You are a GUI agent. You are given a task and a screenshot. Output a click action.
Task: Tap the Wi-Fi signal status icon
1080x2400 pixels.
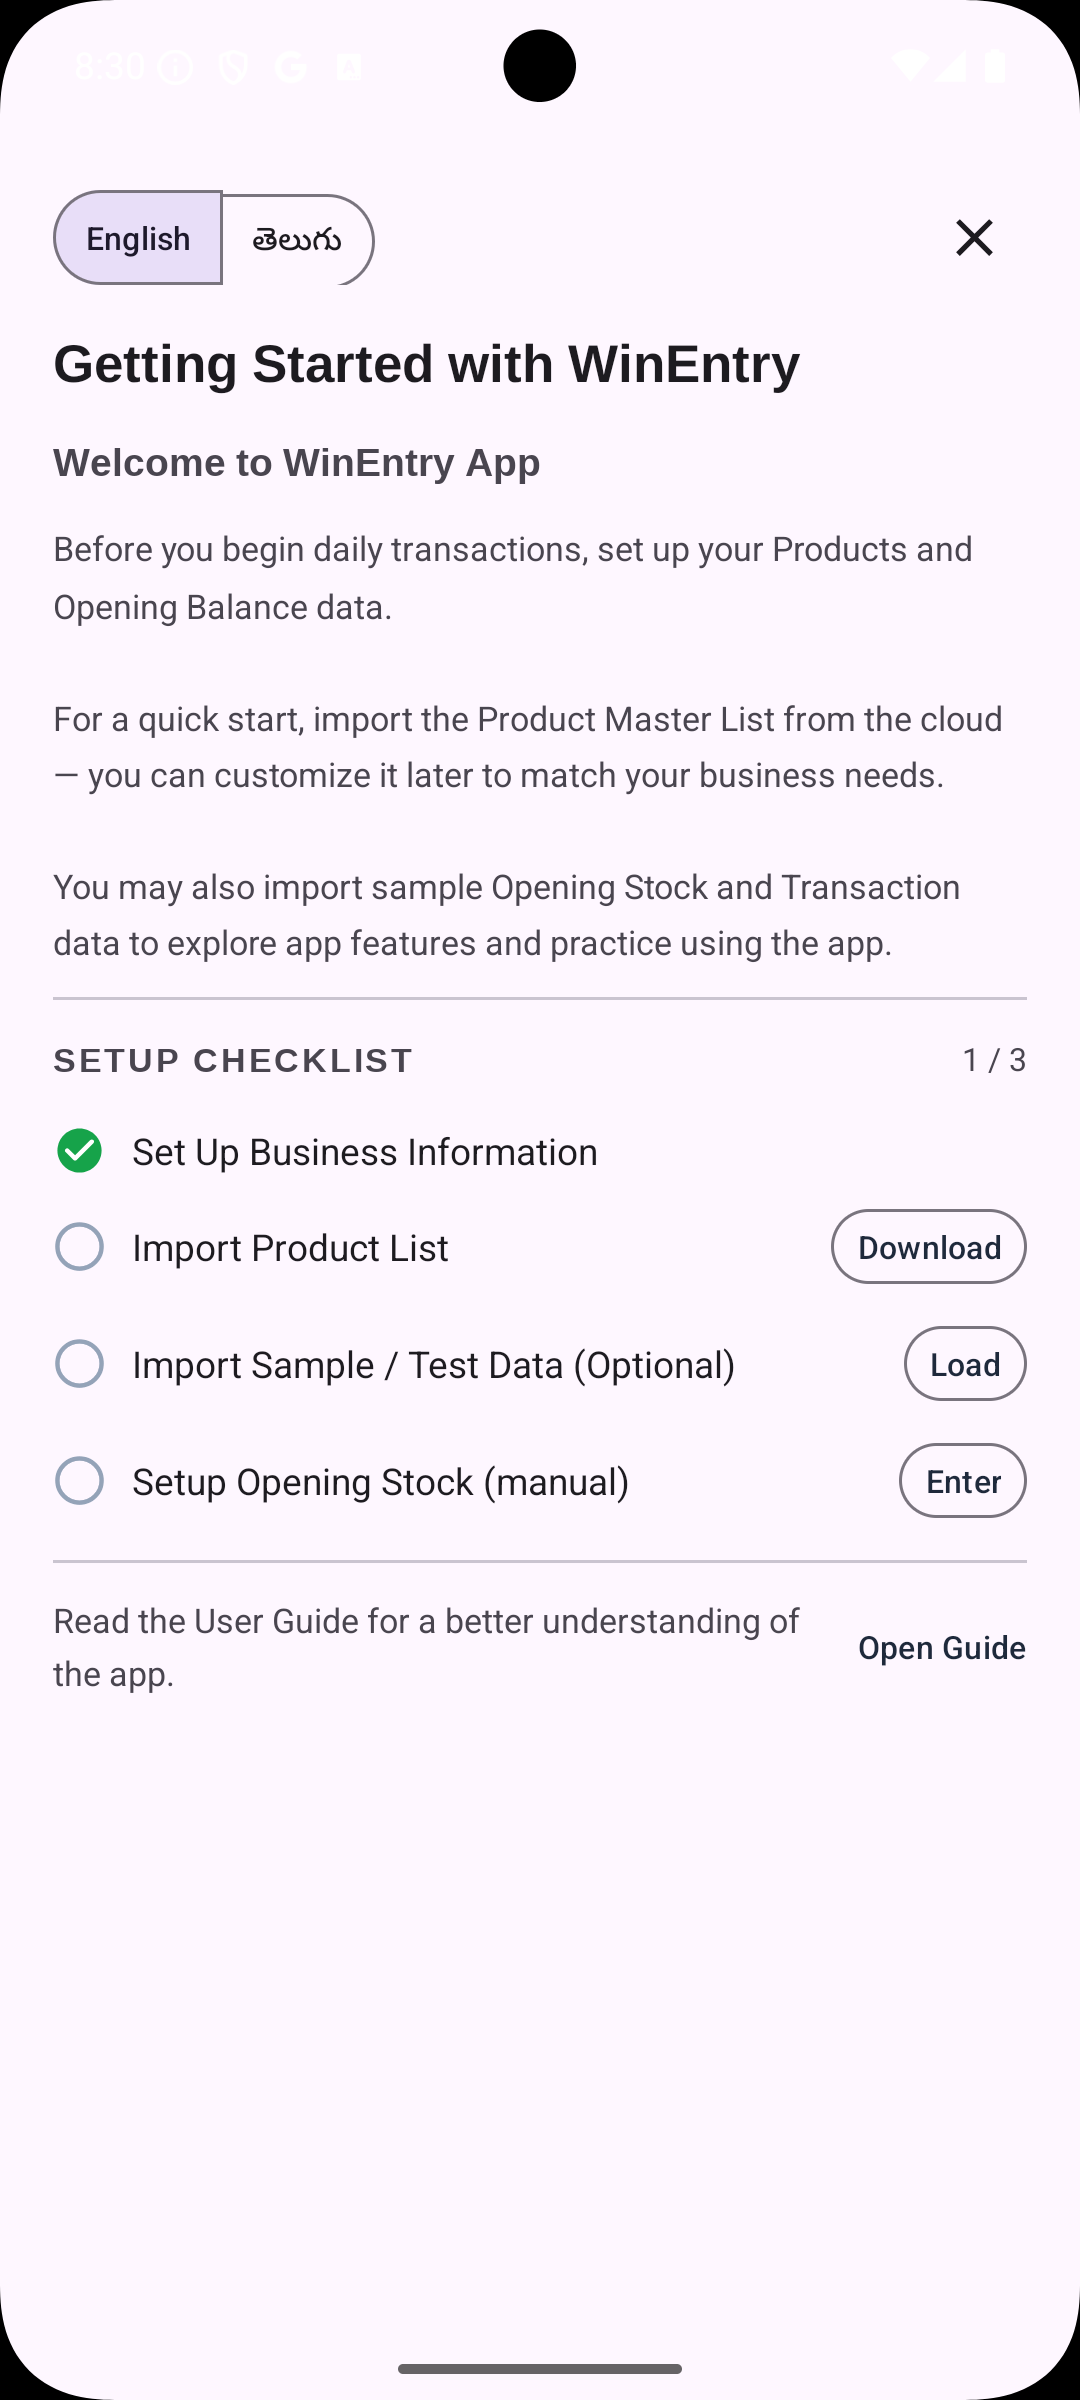coord(909,66)
